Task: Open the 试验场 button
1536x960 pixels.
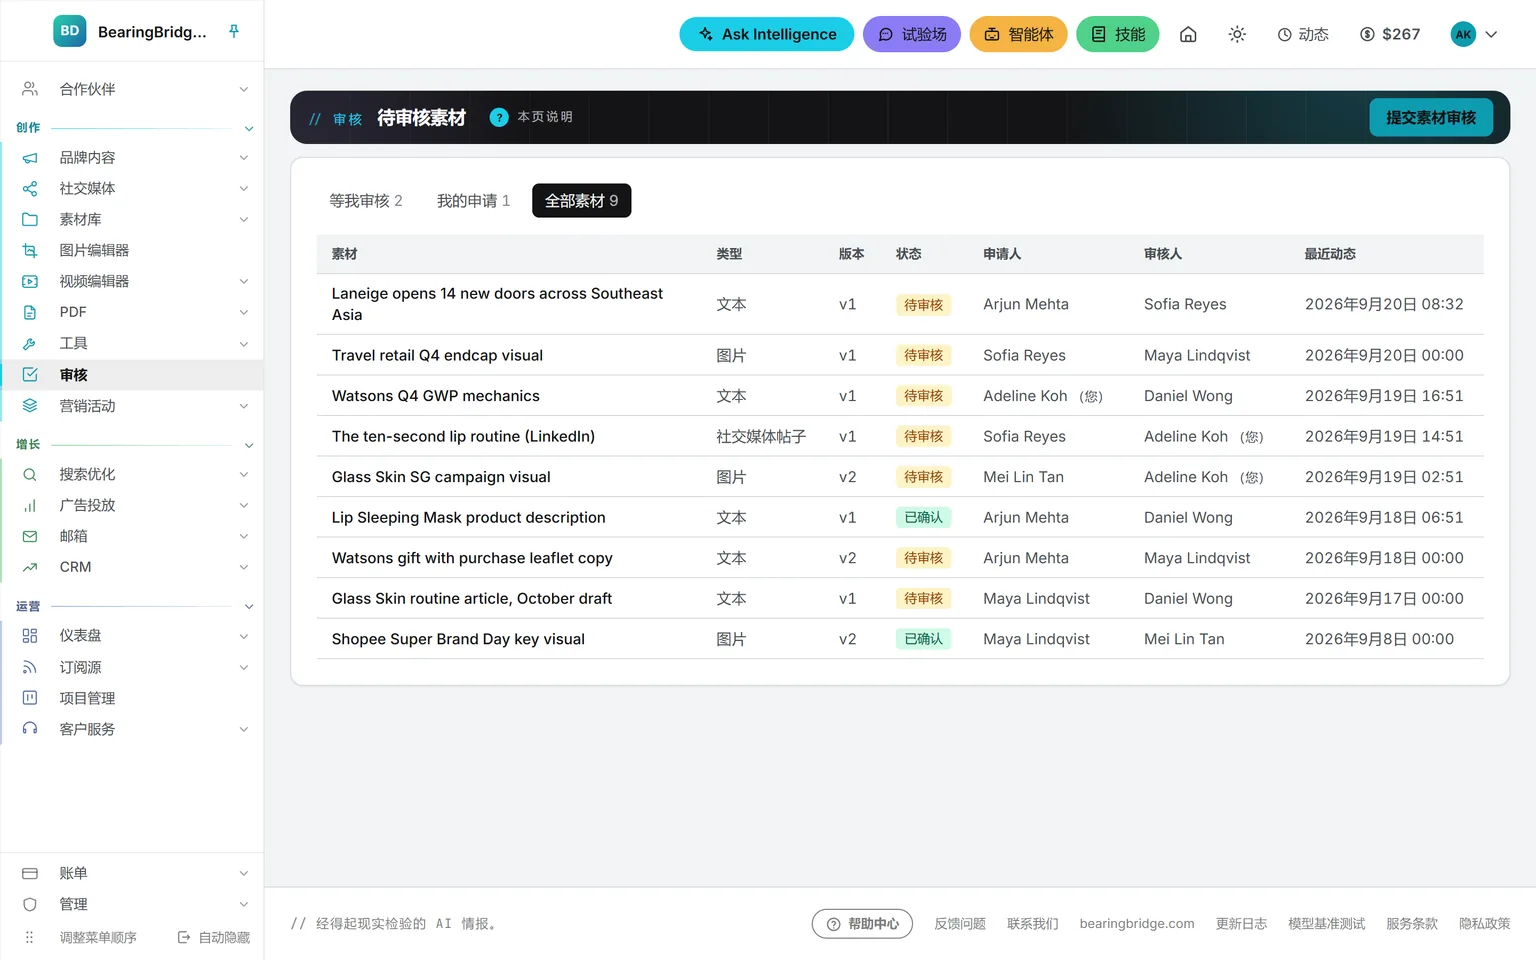Action: (912, 34)
